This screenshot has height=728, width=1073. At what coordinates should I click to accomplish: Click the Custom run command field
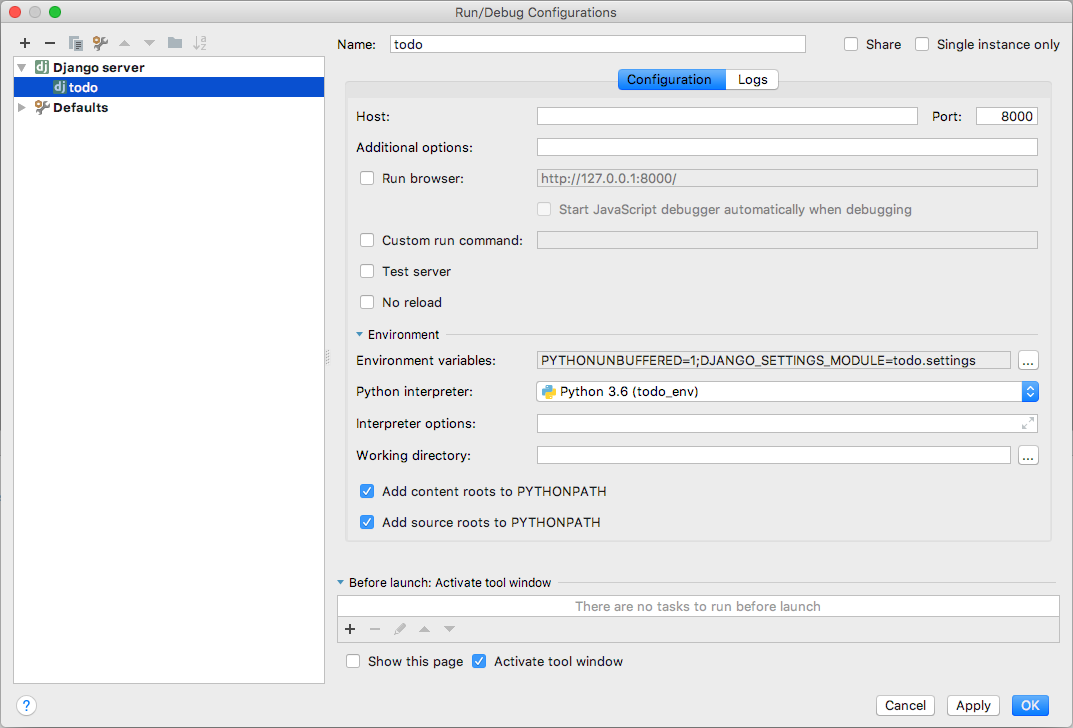click(x=787, y=240)
